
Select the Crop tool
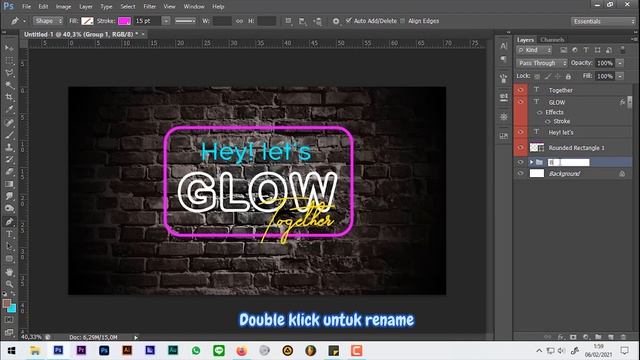[9, 98]
